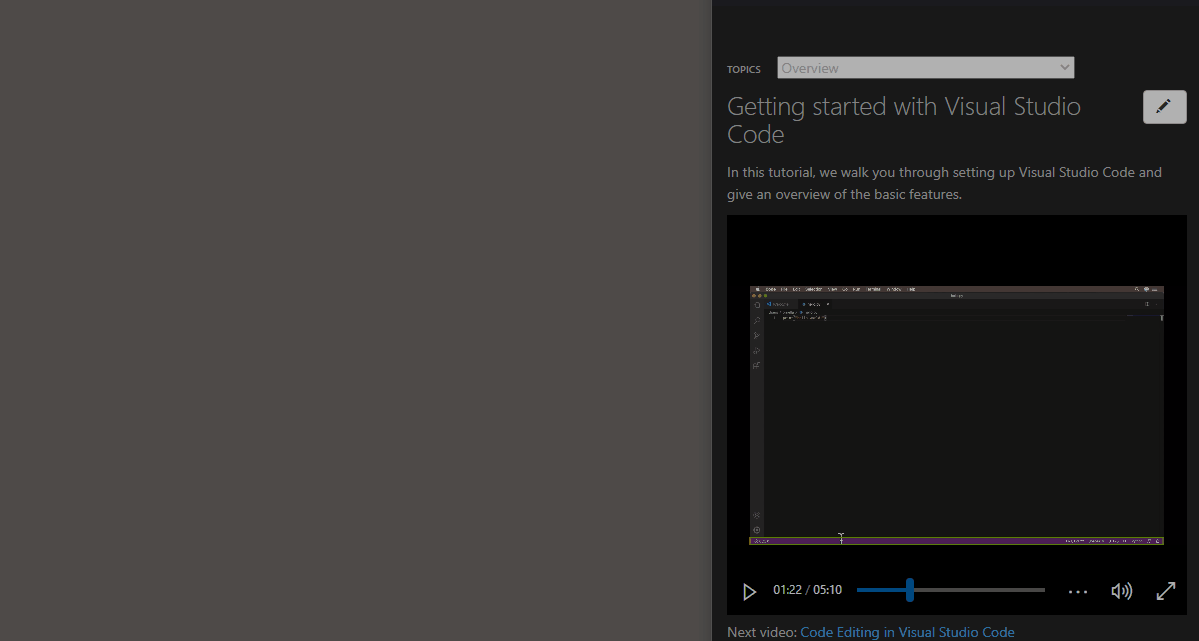
Task: Click the Manage gear icon at activity bar bottom
Action: click(756, 530)
